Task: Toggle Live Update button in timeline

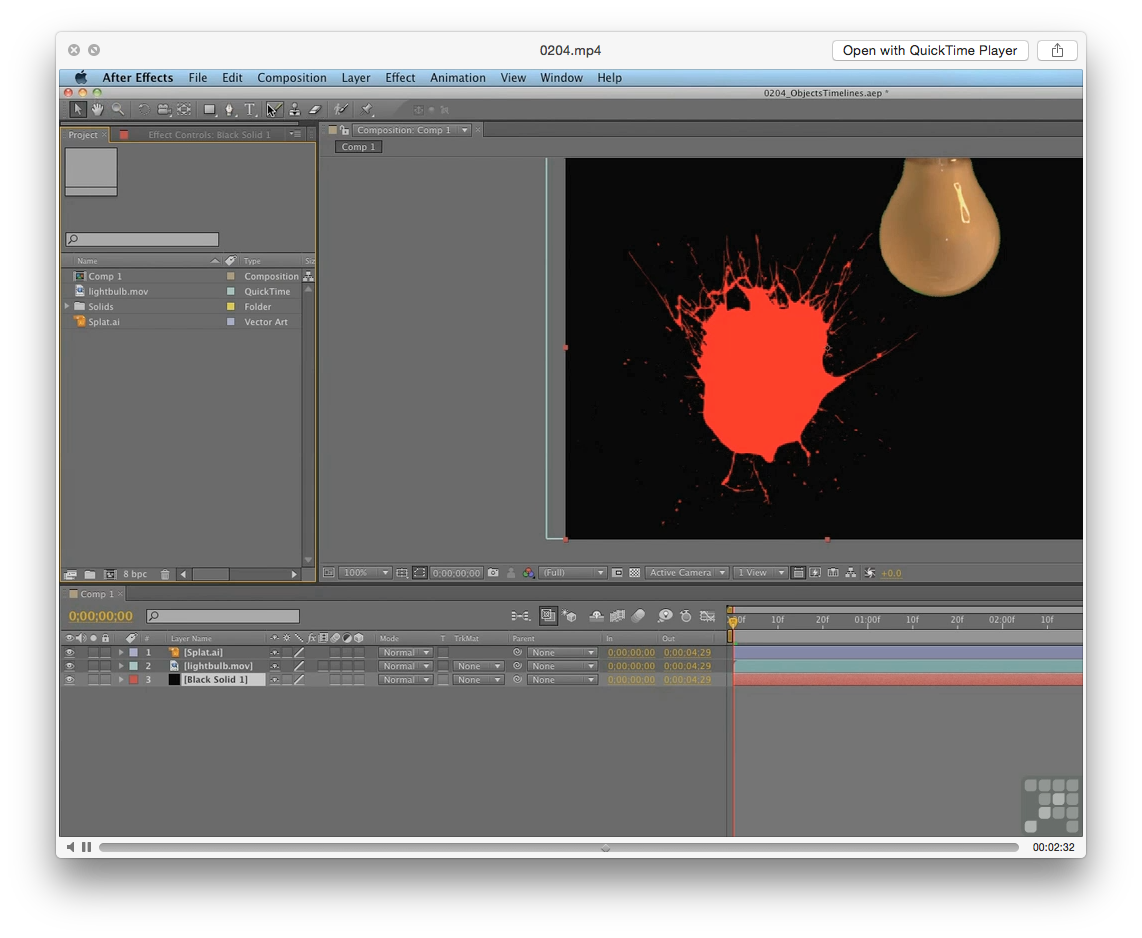Action: pyautogui.click(x=548, y=616)
